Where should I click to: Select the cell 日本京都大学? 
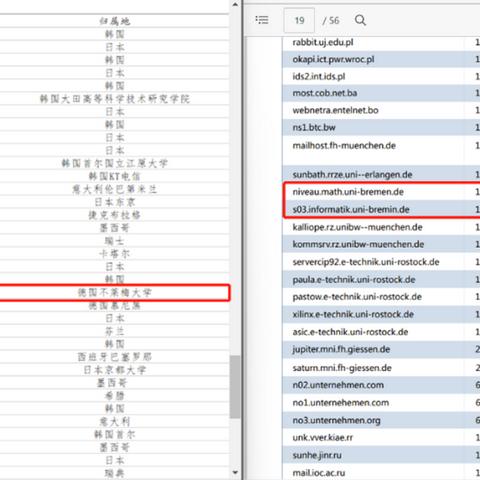tap(114, 370)
